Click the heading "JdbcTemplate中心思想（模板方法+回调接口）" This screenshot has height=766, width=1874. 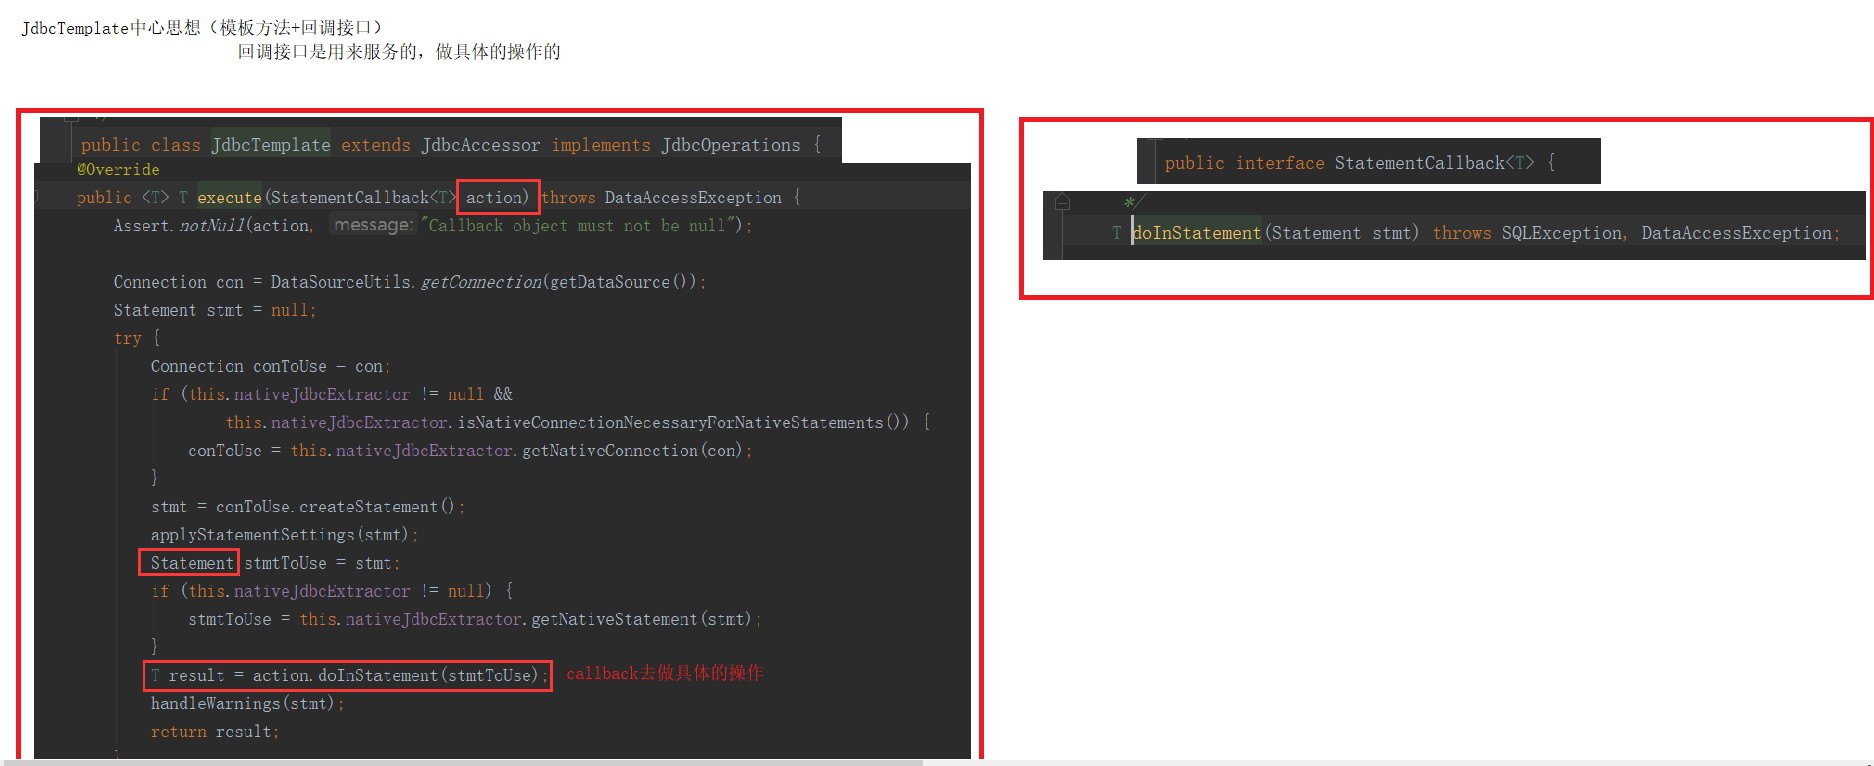pyautogui.click(x=202, y=28)
